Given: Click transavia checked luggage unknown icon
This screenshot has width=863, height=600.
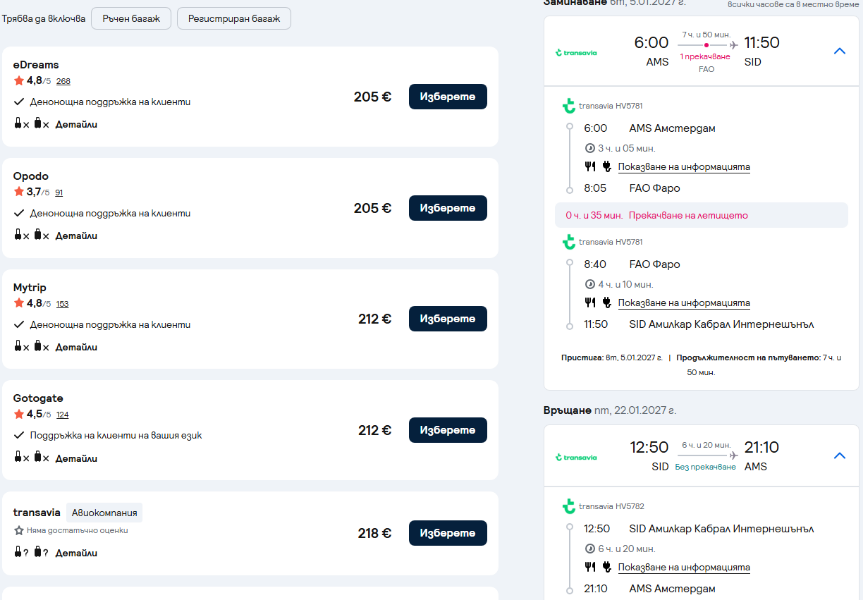Looking at the screenshot, I should click(x=37, y=552).
